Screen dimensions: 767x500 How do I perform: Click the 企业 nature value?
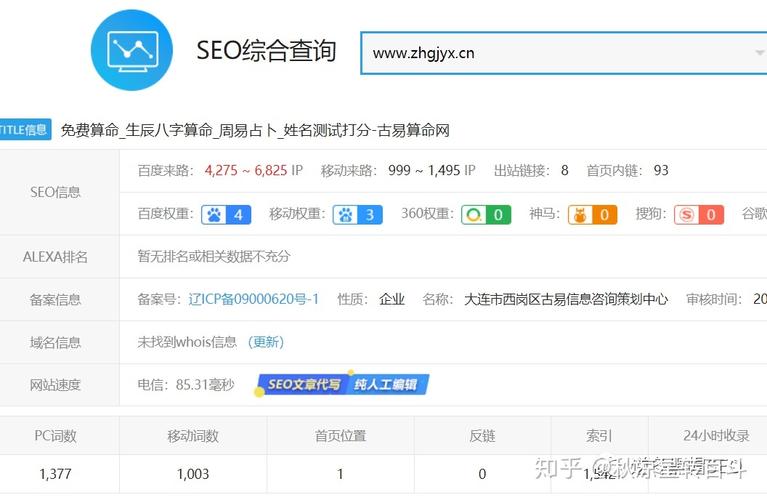pyautogui.click(x=392, y=299)
